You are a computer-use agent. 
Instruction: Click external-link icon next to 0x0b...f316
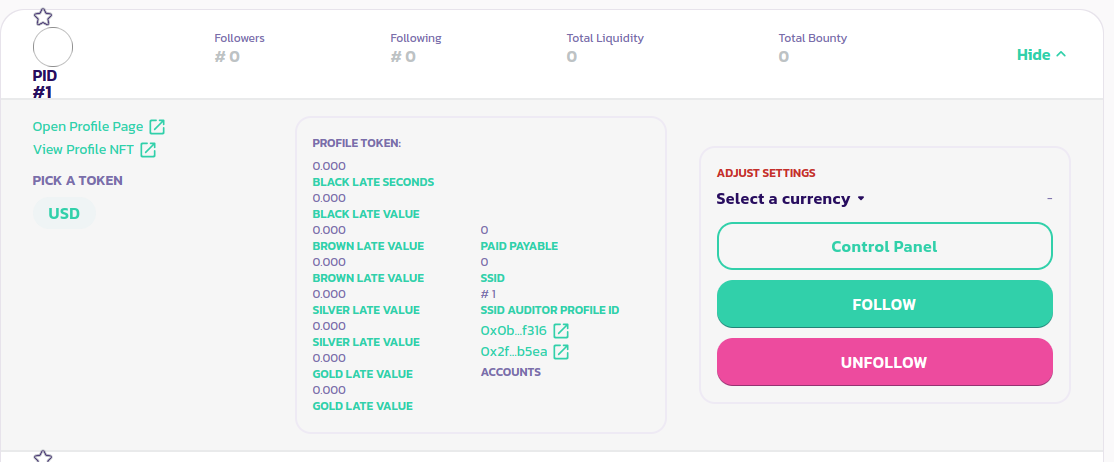[562, 330]
